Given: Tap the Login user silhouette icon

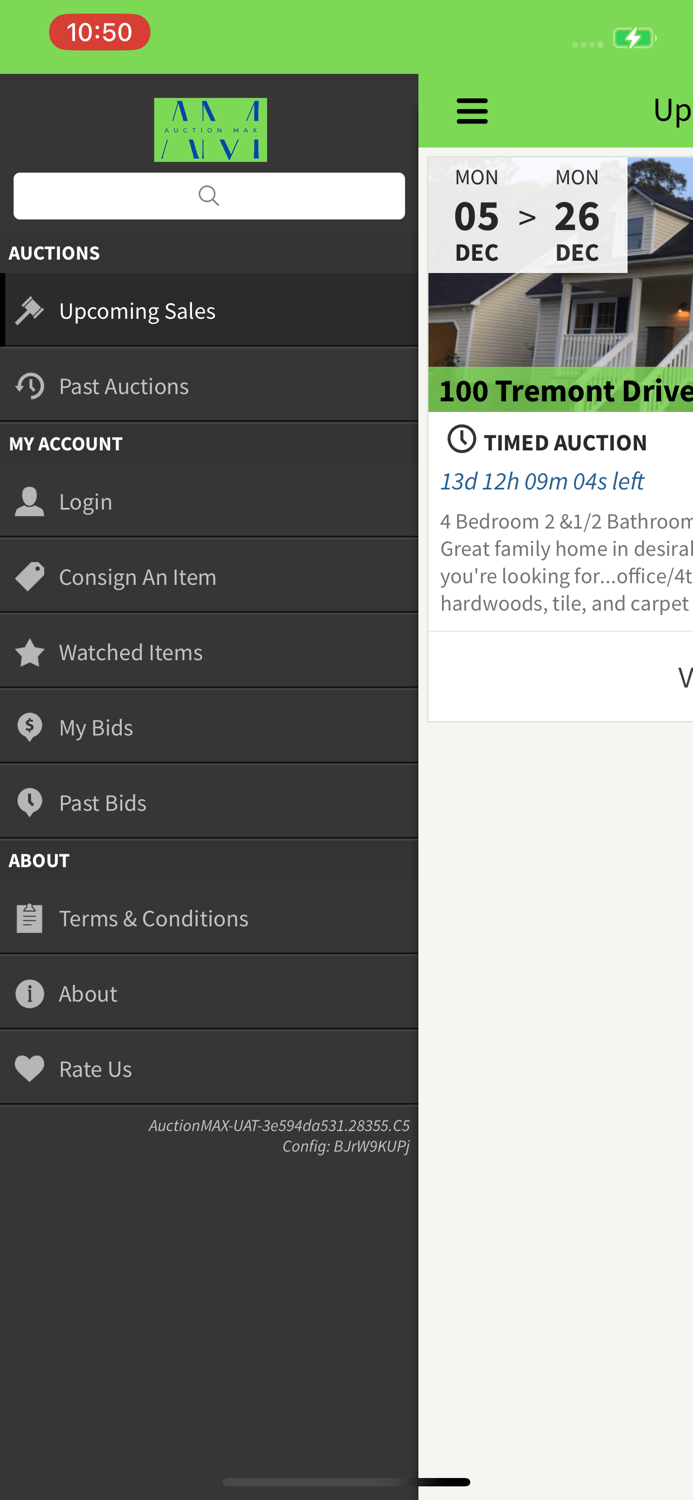Looking at the screenshot, I should [29, 500].
